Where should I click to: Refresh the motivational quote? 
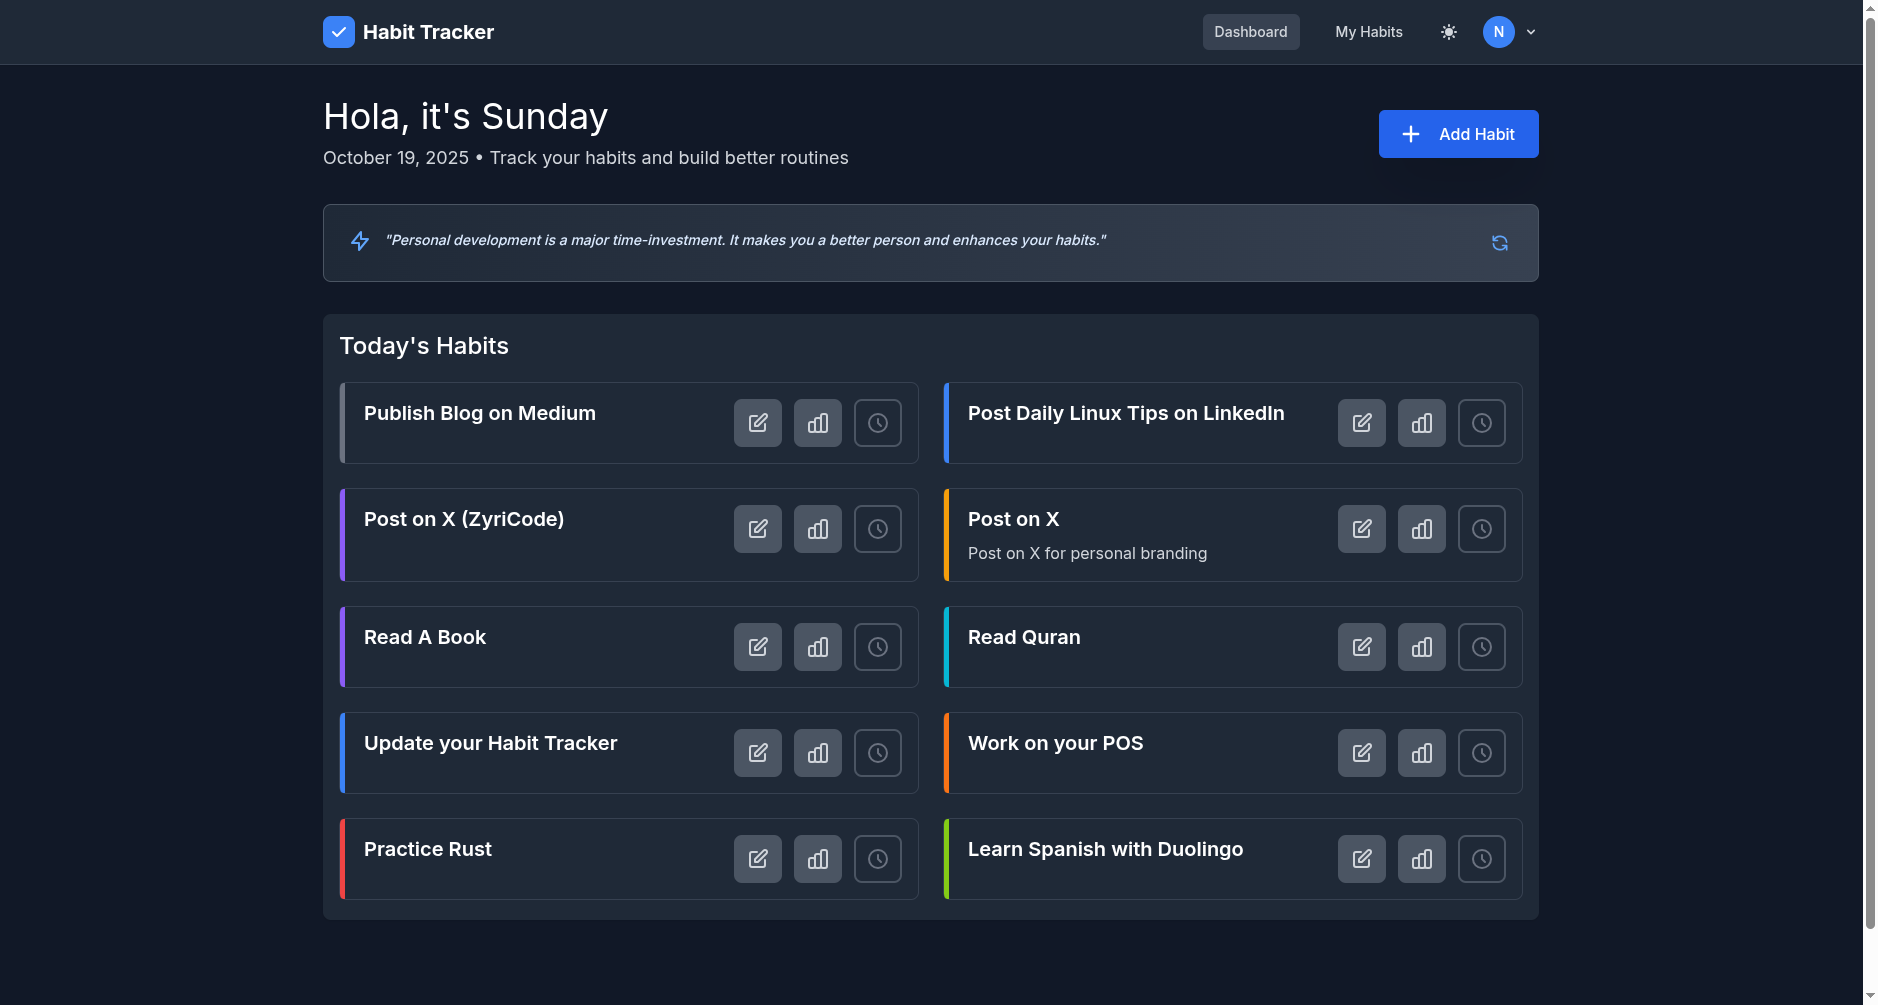[x=1499, y=242]
